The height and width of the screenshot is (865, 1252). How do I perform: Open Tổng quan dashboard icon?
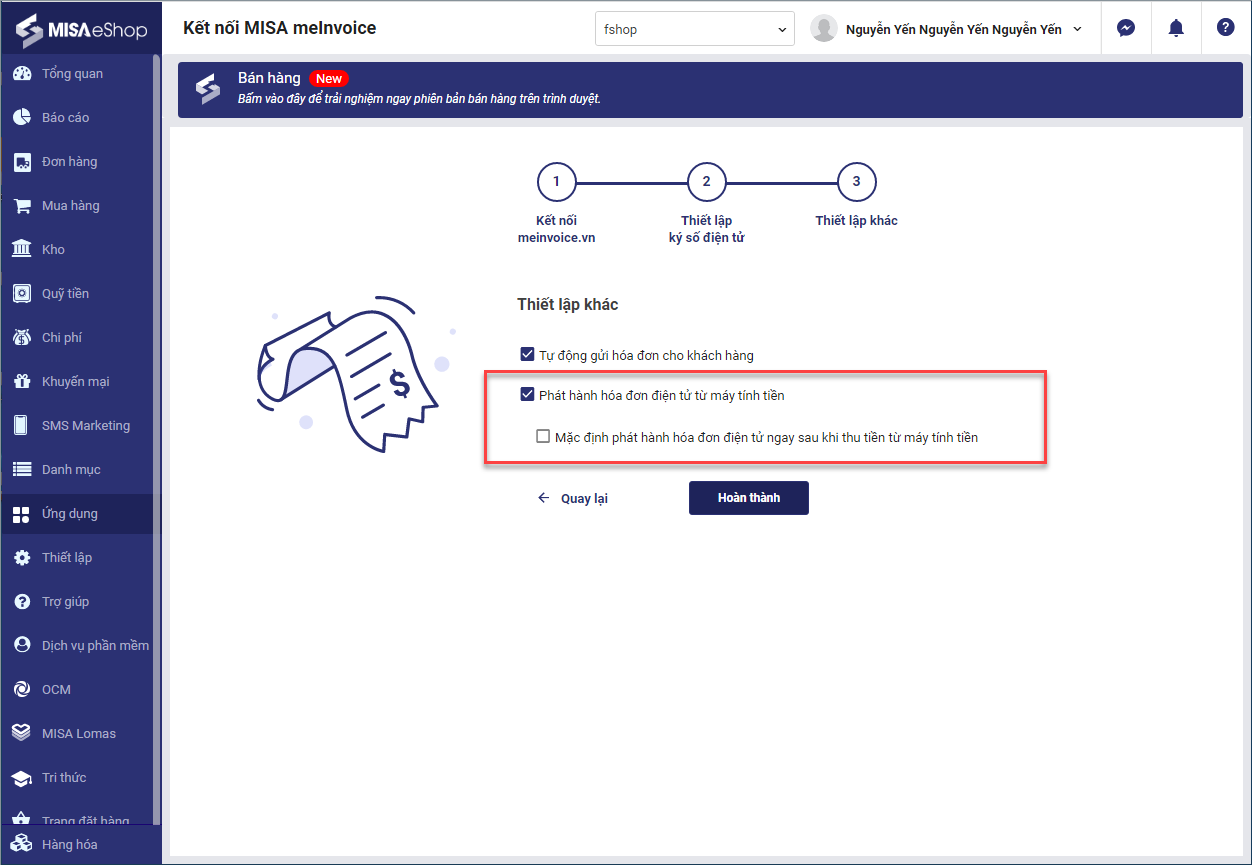pos(21,74)
